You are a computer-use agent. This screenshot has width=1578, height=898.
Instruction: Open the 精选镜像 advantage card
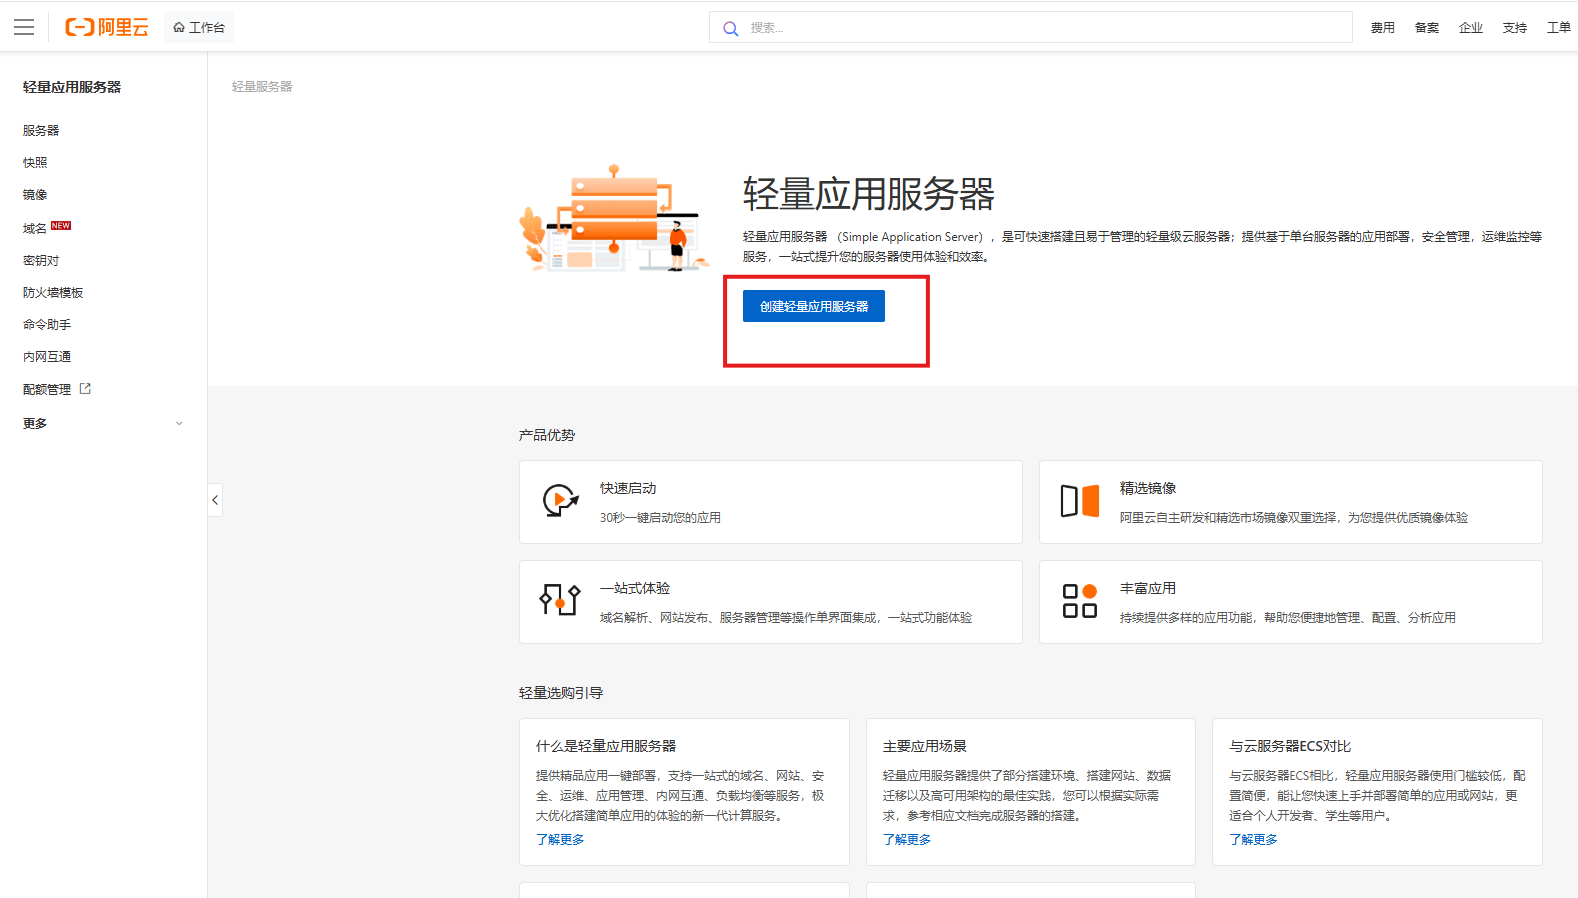tap(1291, 502)
